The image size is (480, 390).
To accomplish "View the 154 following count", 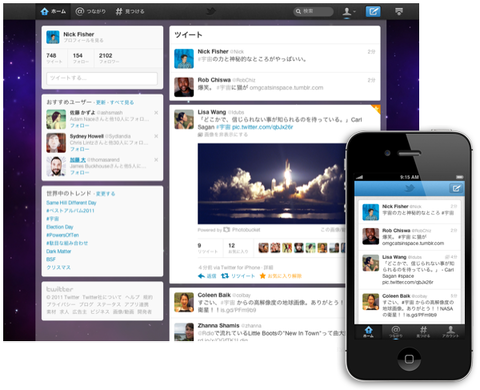I will coord(81,58).
